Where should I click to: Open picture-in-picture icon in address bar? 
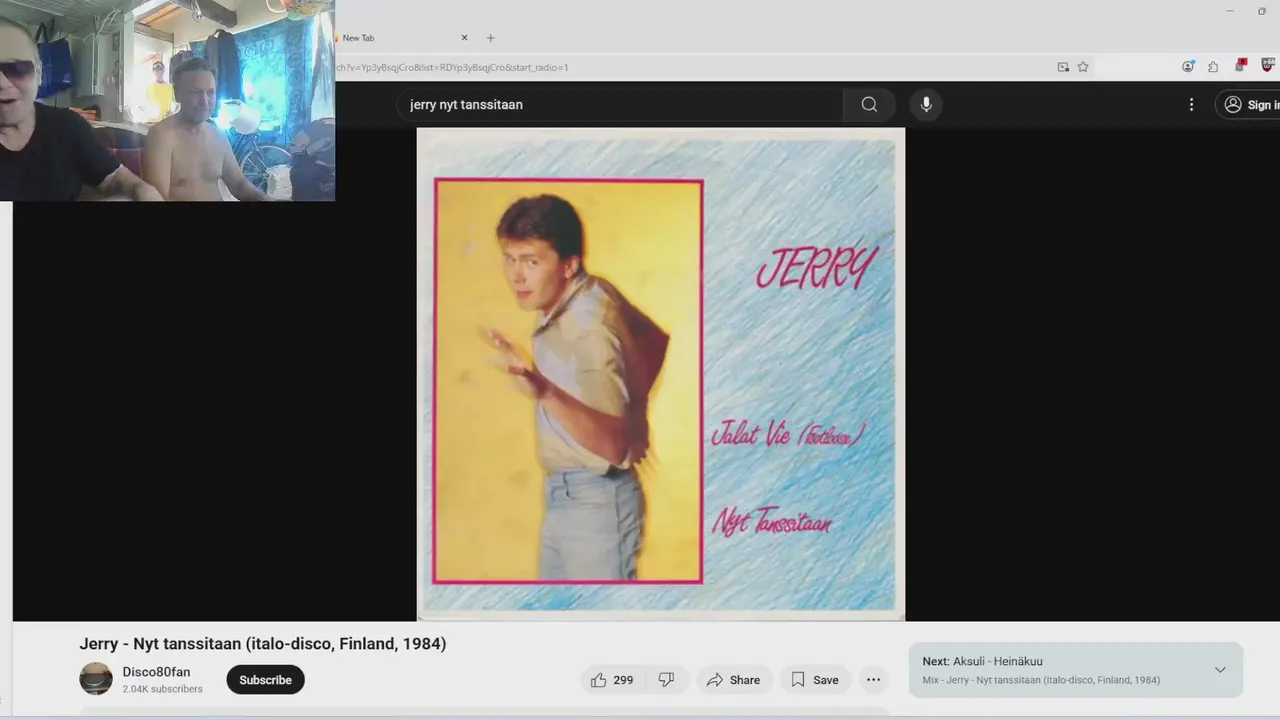tap(1063, 67)
